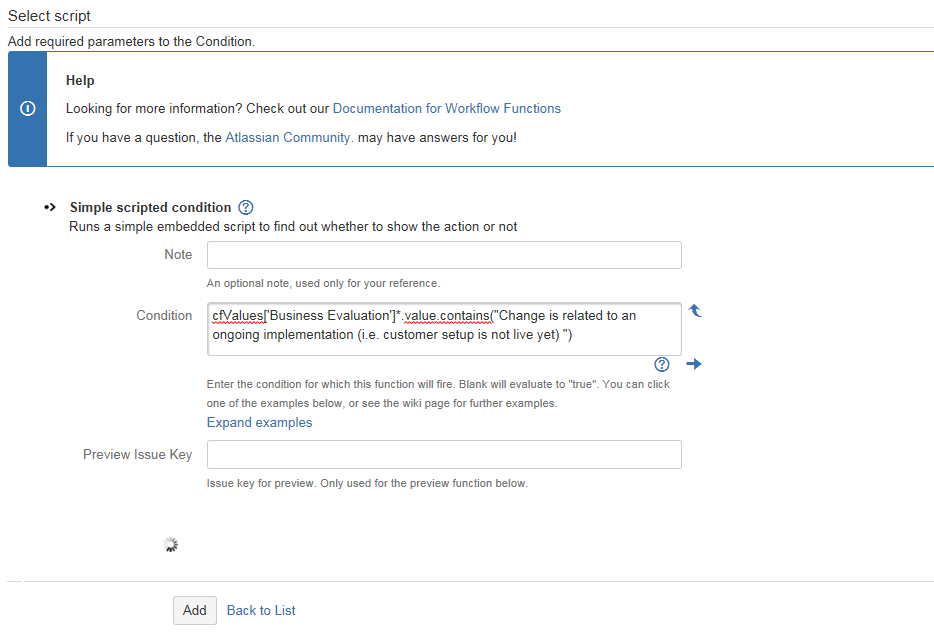Click the Simple scripted condition title

150,208
